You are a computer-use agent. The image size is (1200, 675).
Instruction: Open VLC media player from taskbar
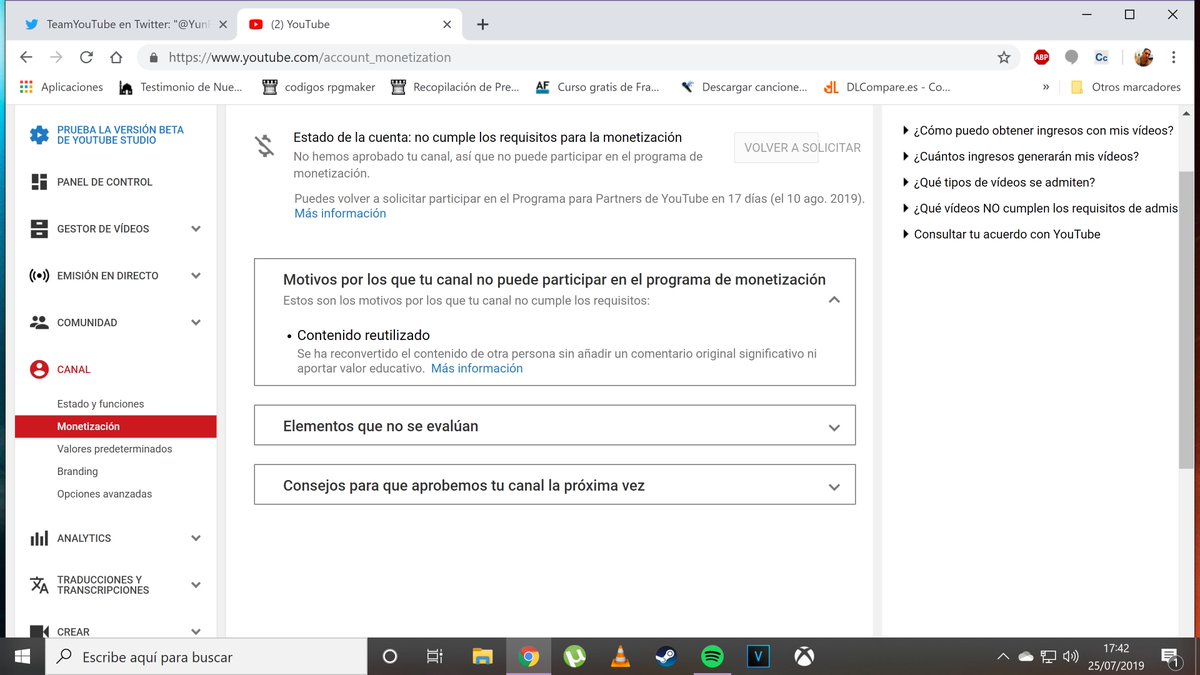tap(620, 657)
